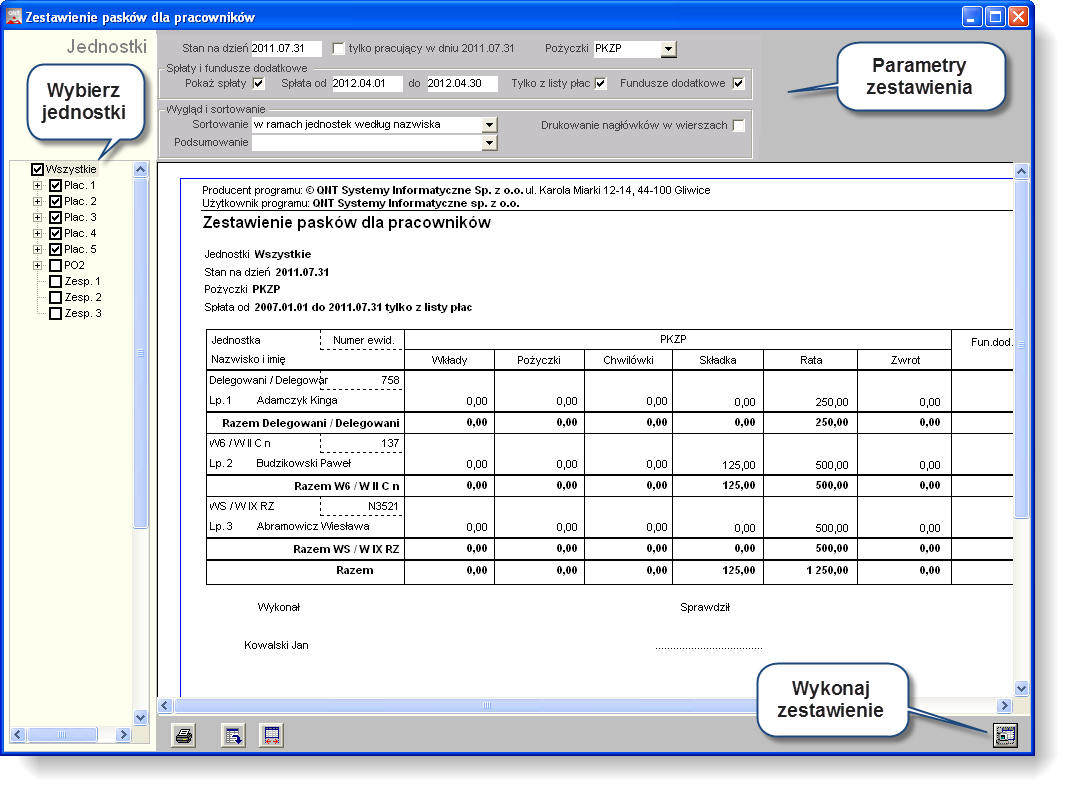Screen dimensions: 1075x796
Task: Check the 'Zesp. 2' checkbox
Action: [56, 298]
